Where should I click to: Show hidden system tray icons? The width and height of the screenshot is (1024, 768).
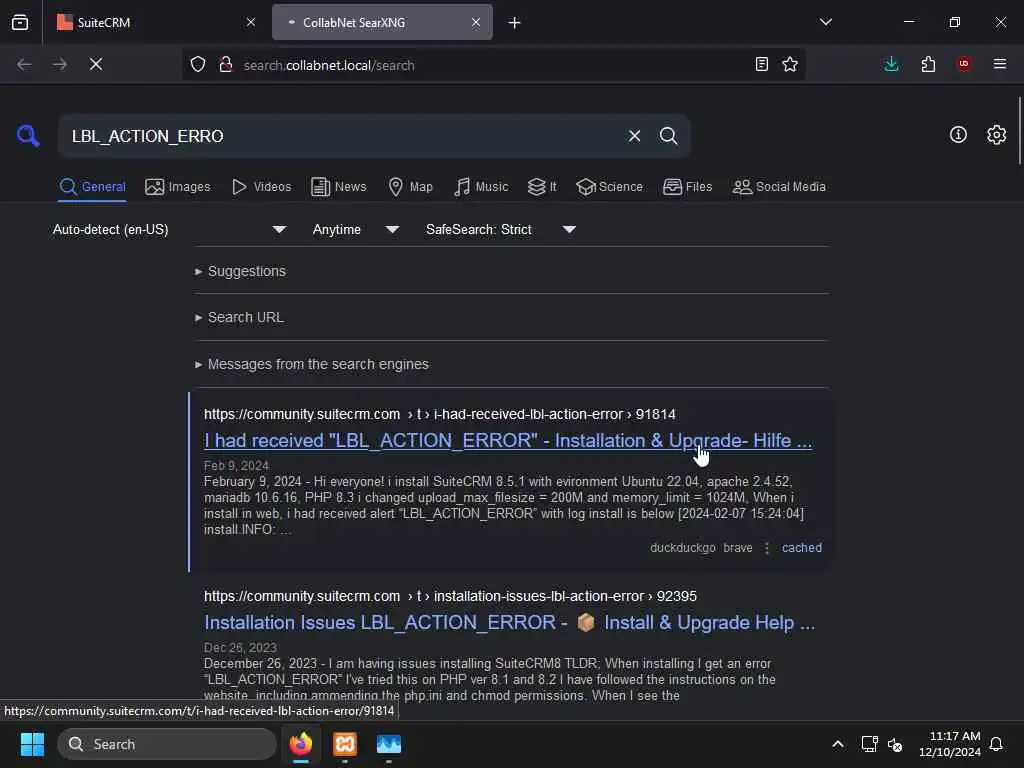pos(838,744)
